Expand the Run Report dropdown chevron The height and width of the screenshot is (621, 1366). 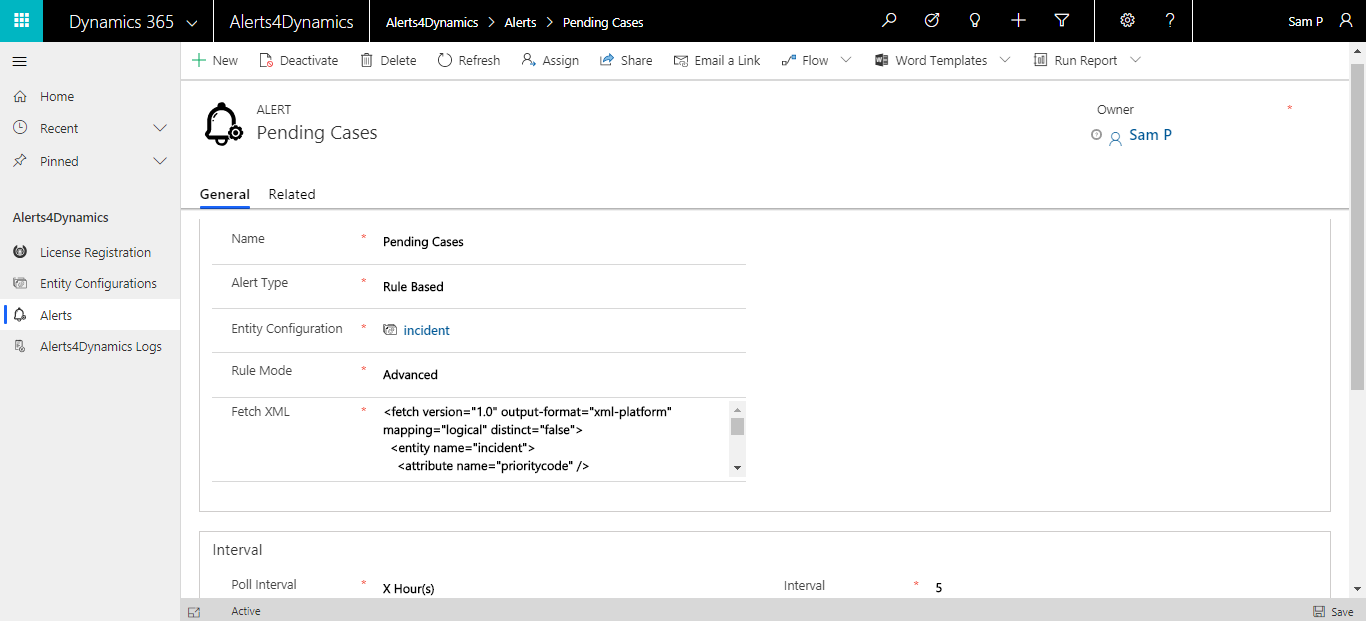coord(1135,60)
